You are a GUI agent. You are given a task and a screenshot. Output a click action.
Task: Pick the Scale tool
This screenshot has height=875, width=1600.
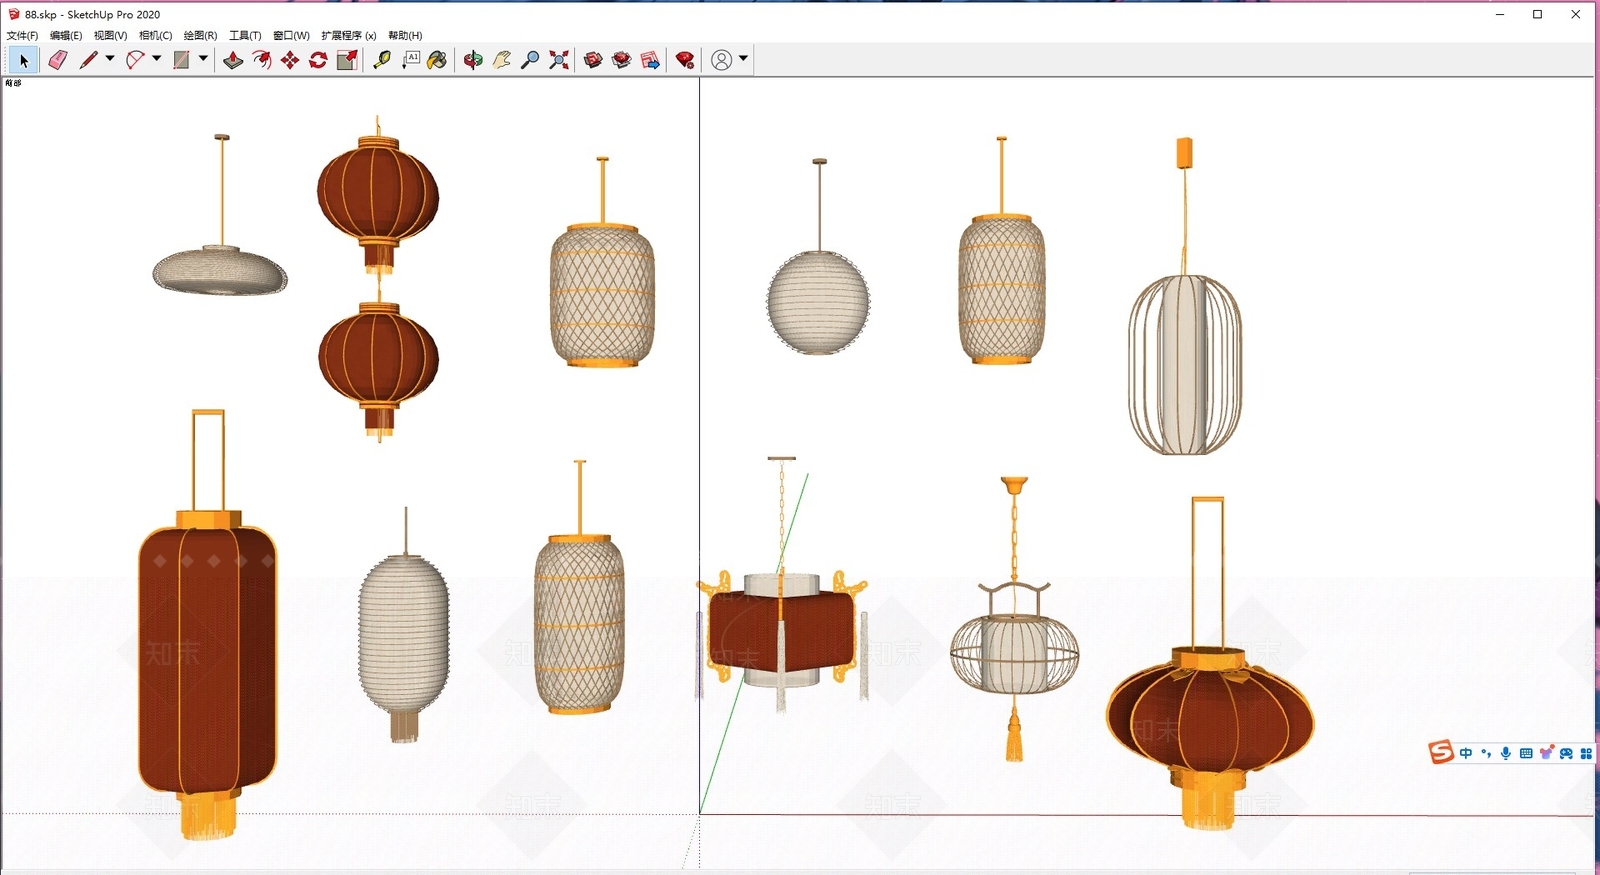[x=347, y=60]
